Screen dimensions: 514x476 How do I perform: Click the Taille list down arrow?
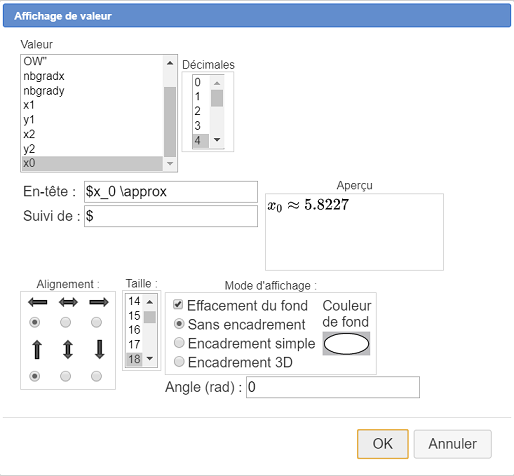150,359
